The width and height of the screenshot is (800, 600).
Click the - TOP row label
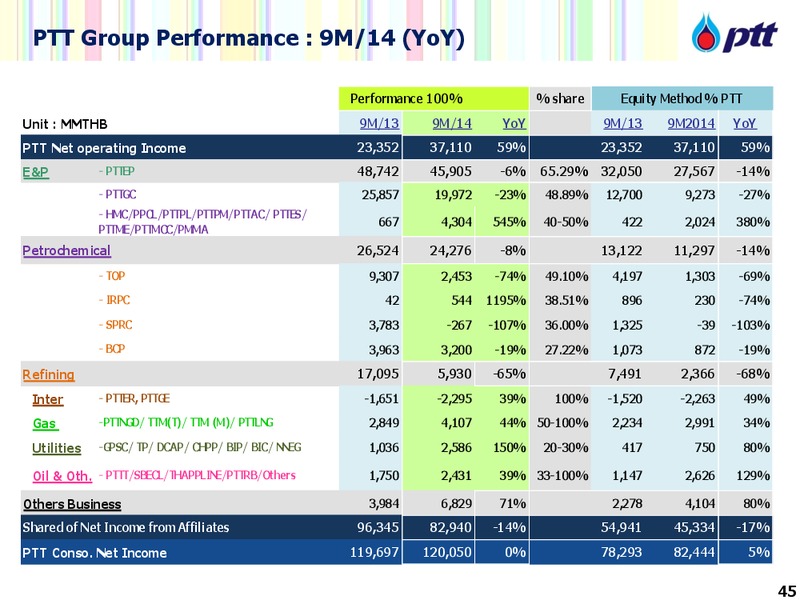coord(112,276)
